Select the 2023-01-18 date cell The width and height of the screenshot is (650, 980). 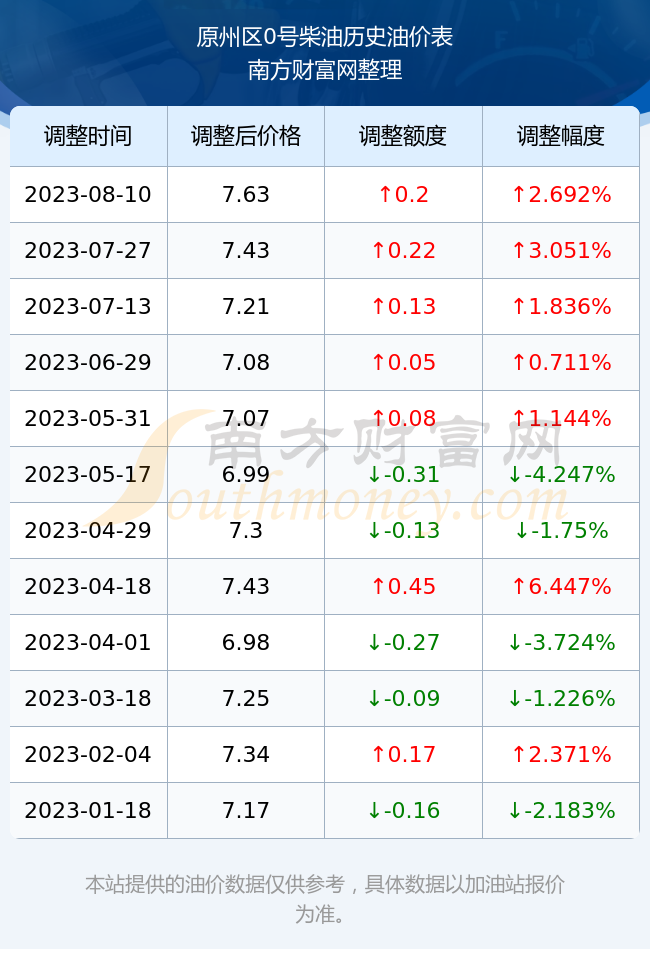point(88,811)
